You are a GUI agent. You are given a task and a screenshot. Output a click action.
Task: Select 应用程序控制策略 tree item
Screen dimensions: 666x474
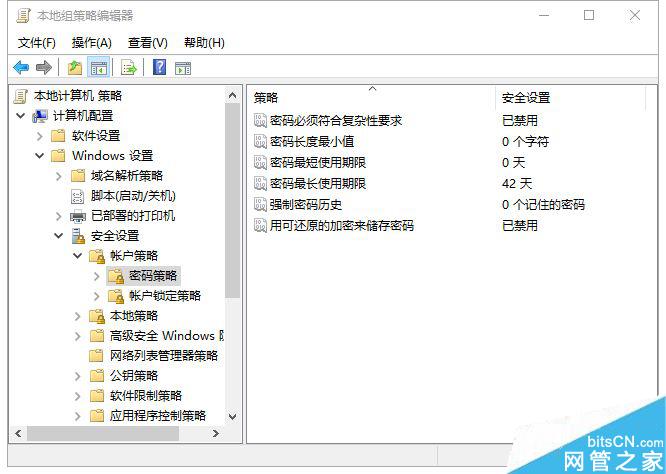pos(158,416)
